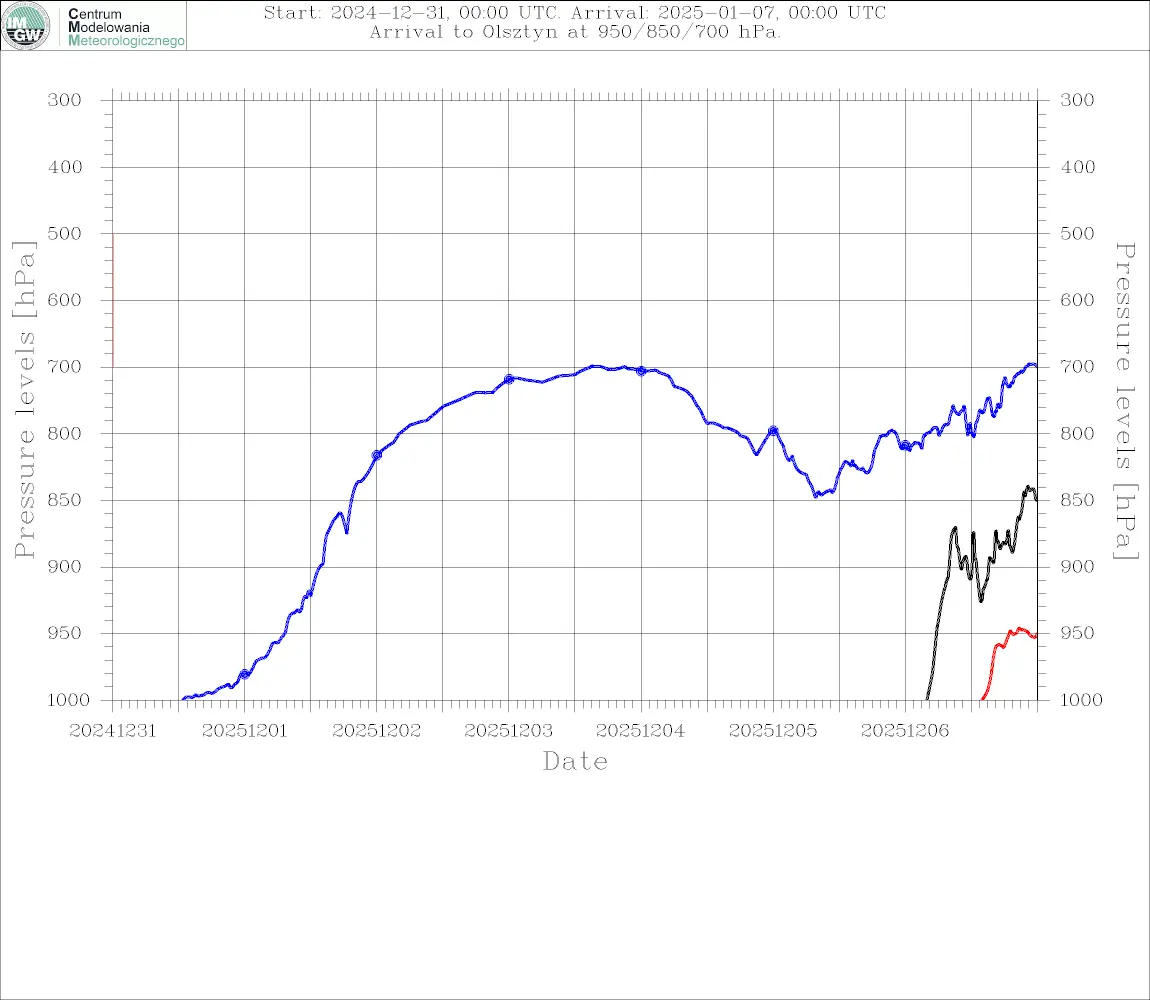
Task: Click the right axis 950 label
Action: (x=1077, y=632)
